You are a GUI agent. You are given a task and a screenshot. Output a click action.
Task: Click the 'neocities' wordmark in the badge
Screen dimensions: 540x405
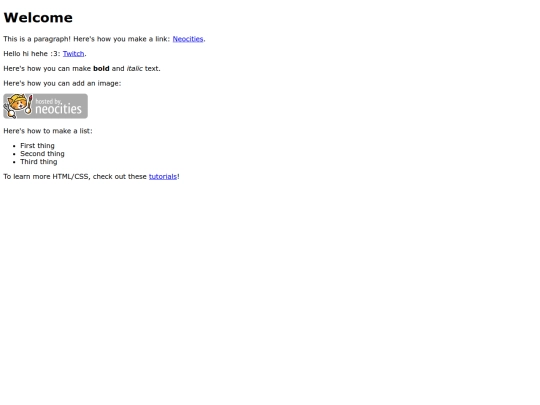(x=58, y=109)
